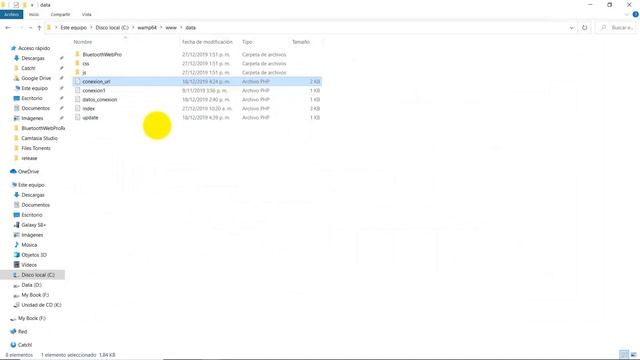Open Camtasia Studio folder in sidebar
640x360 pixels.
39,138
